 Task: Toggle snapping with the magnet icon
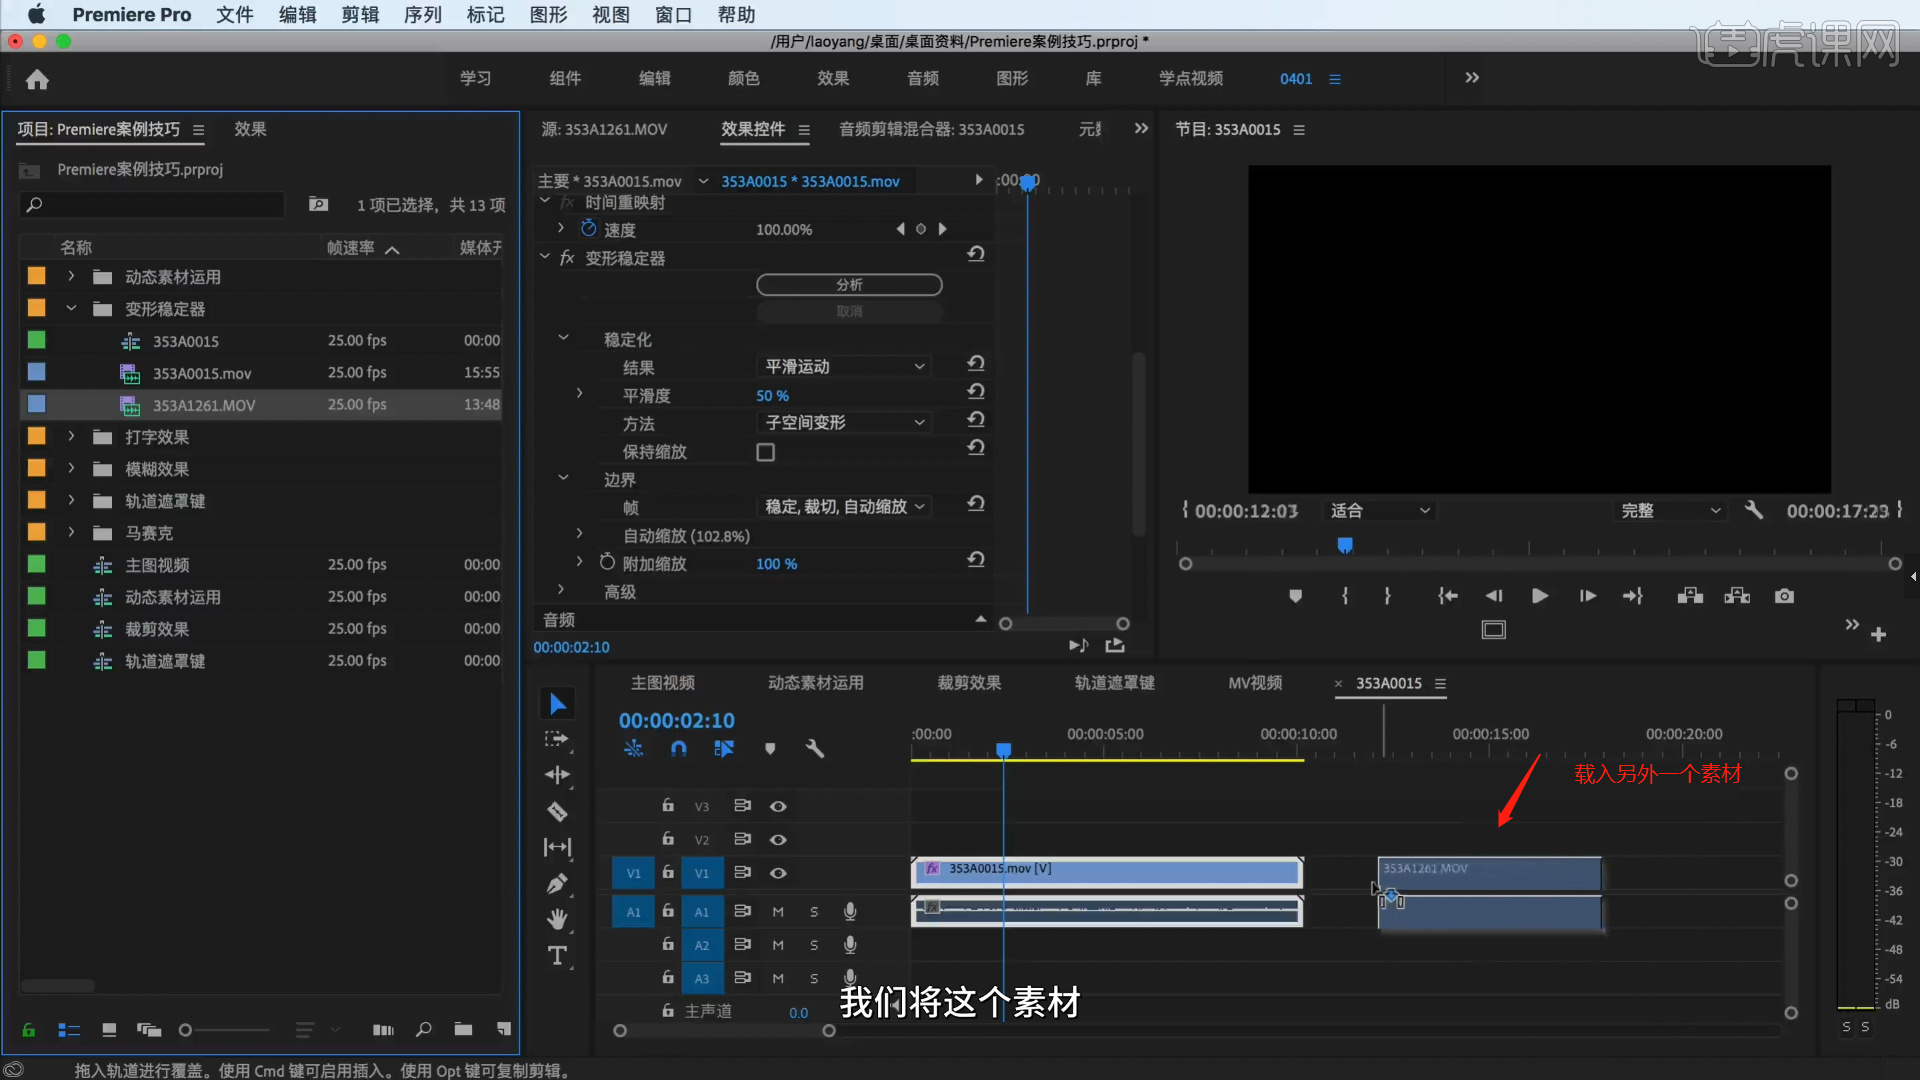tap(679, 748)
